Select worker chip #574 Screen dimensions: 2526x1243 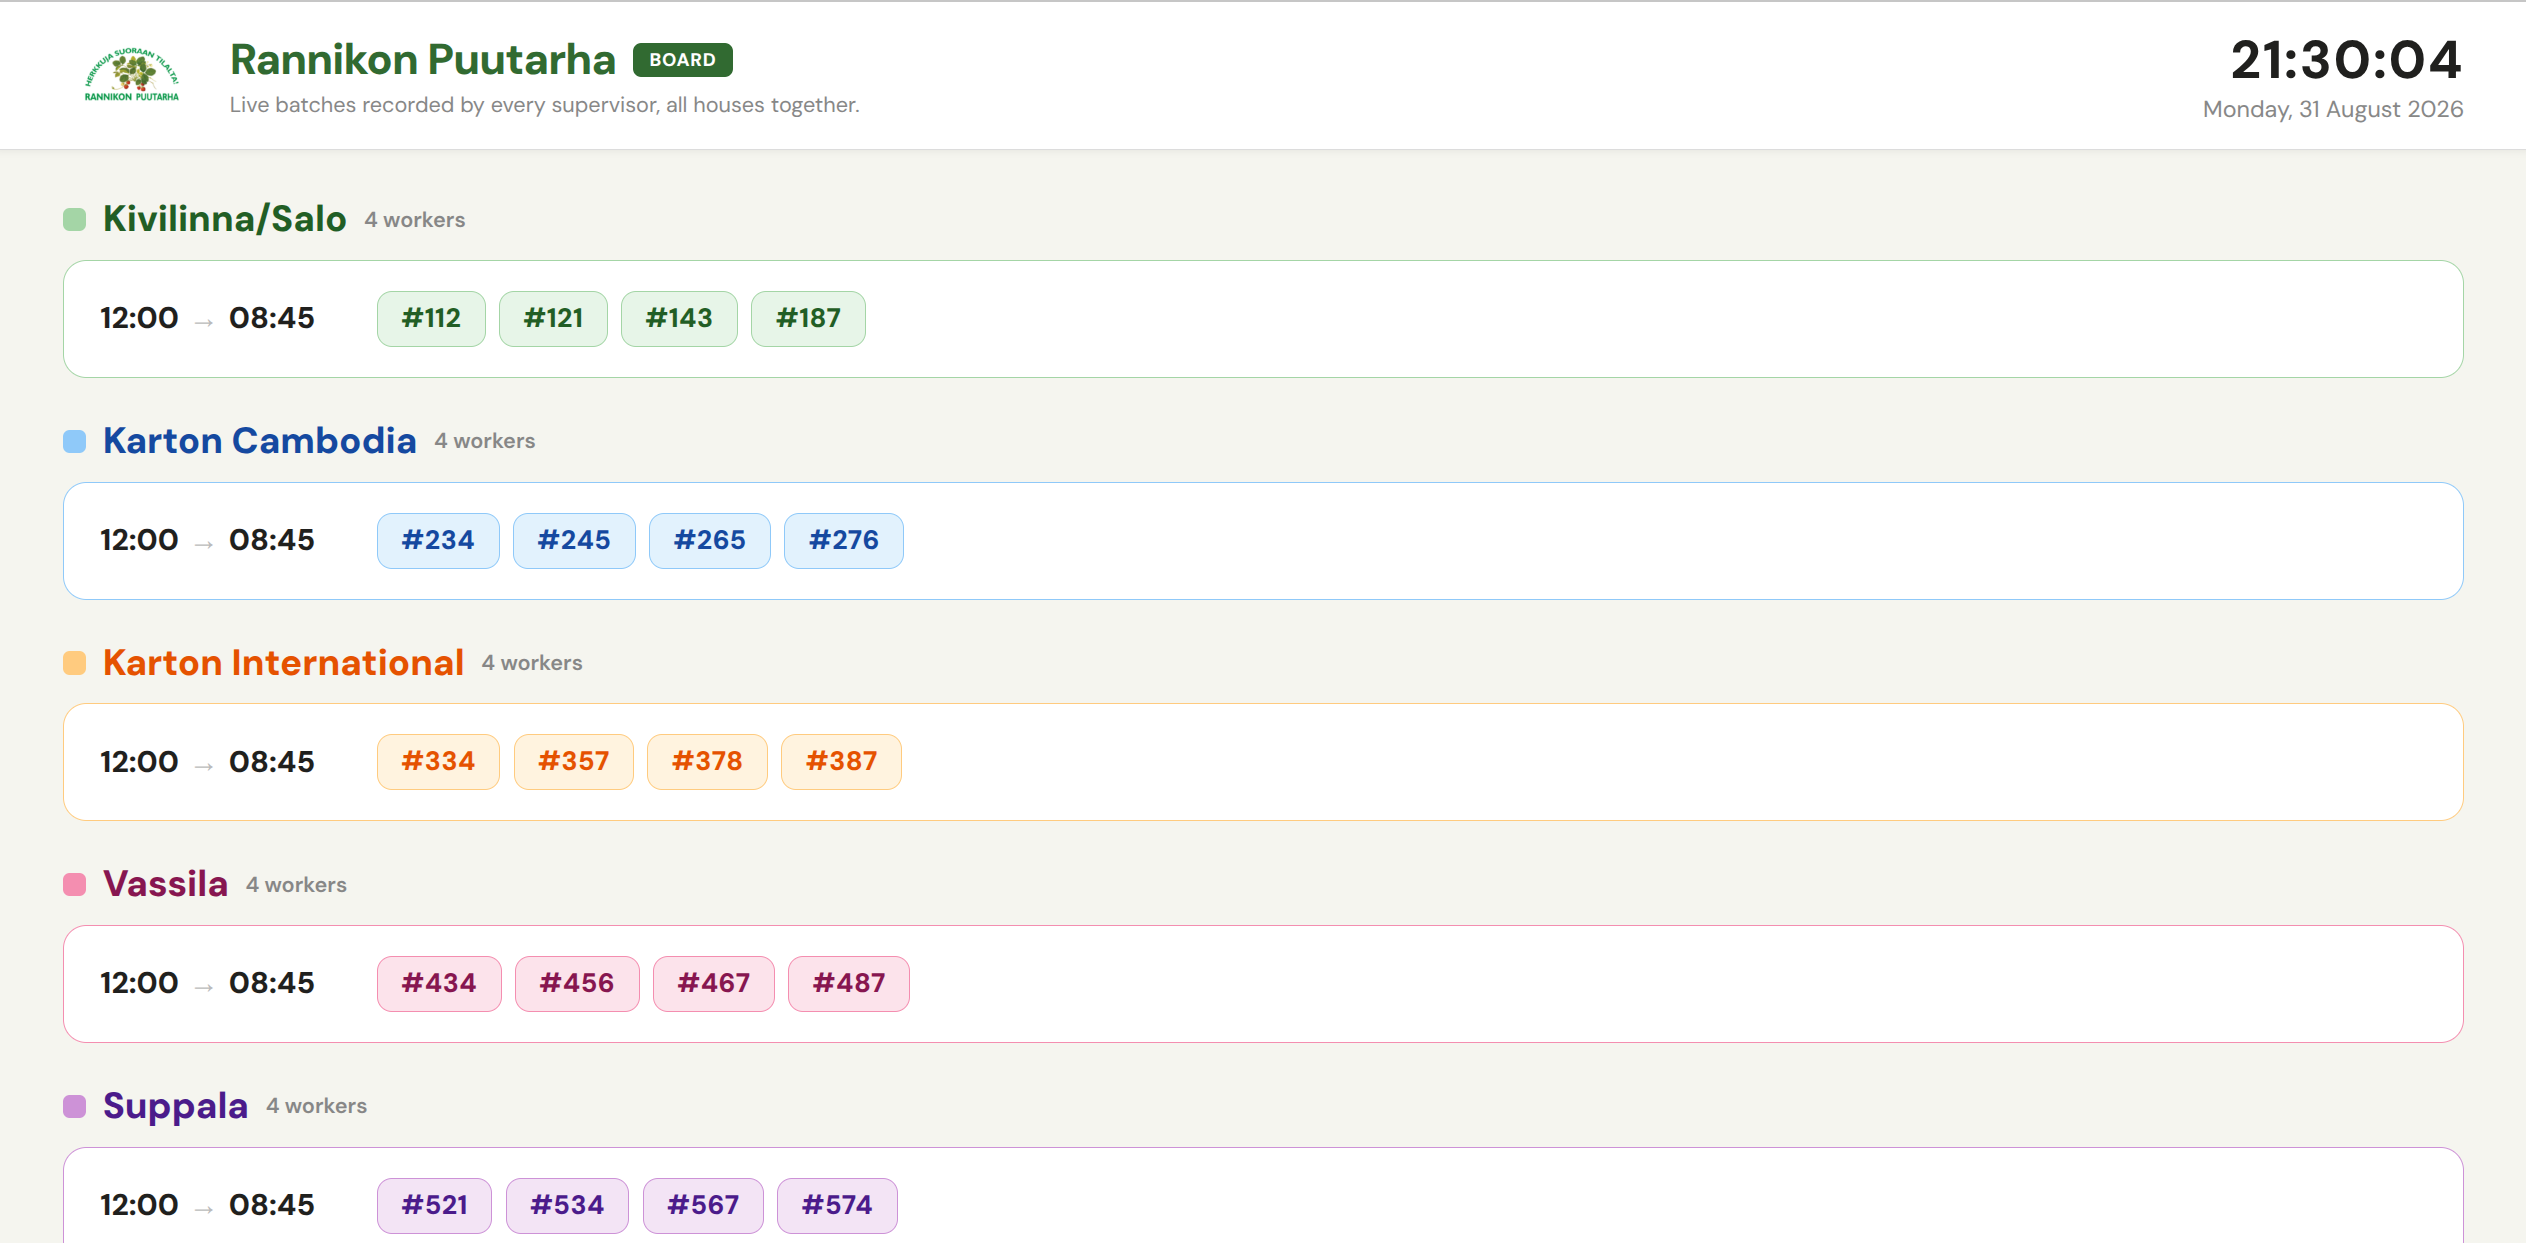pos(837,1206)
